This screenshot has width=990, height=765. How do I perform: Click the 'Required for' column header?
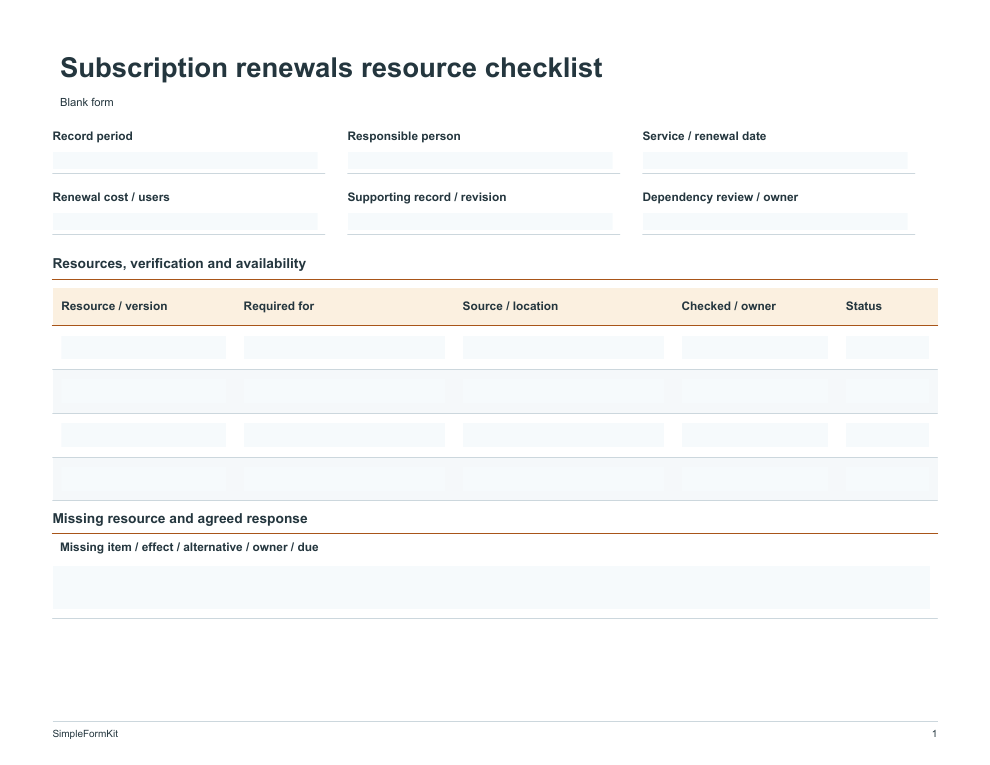278,306
